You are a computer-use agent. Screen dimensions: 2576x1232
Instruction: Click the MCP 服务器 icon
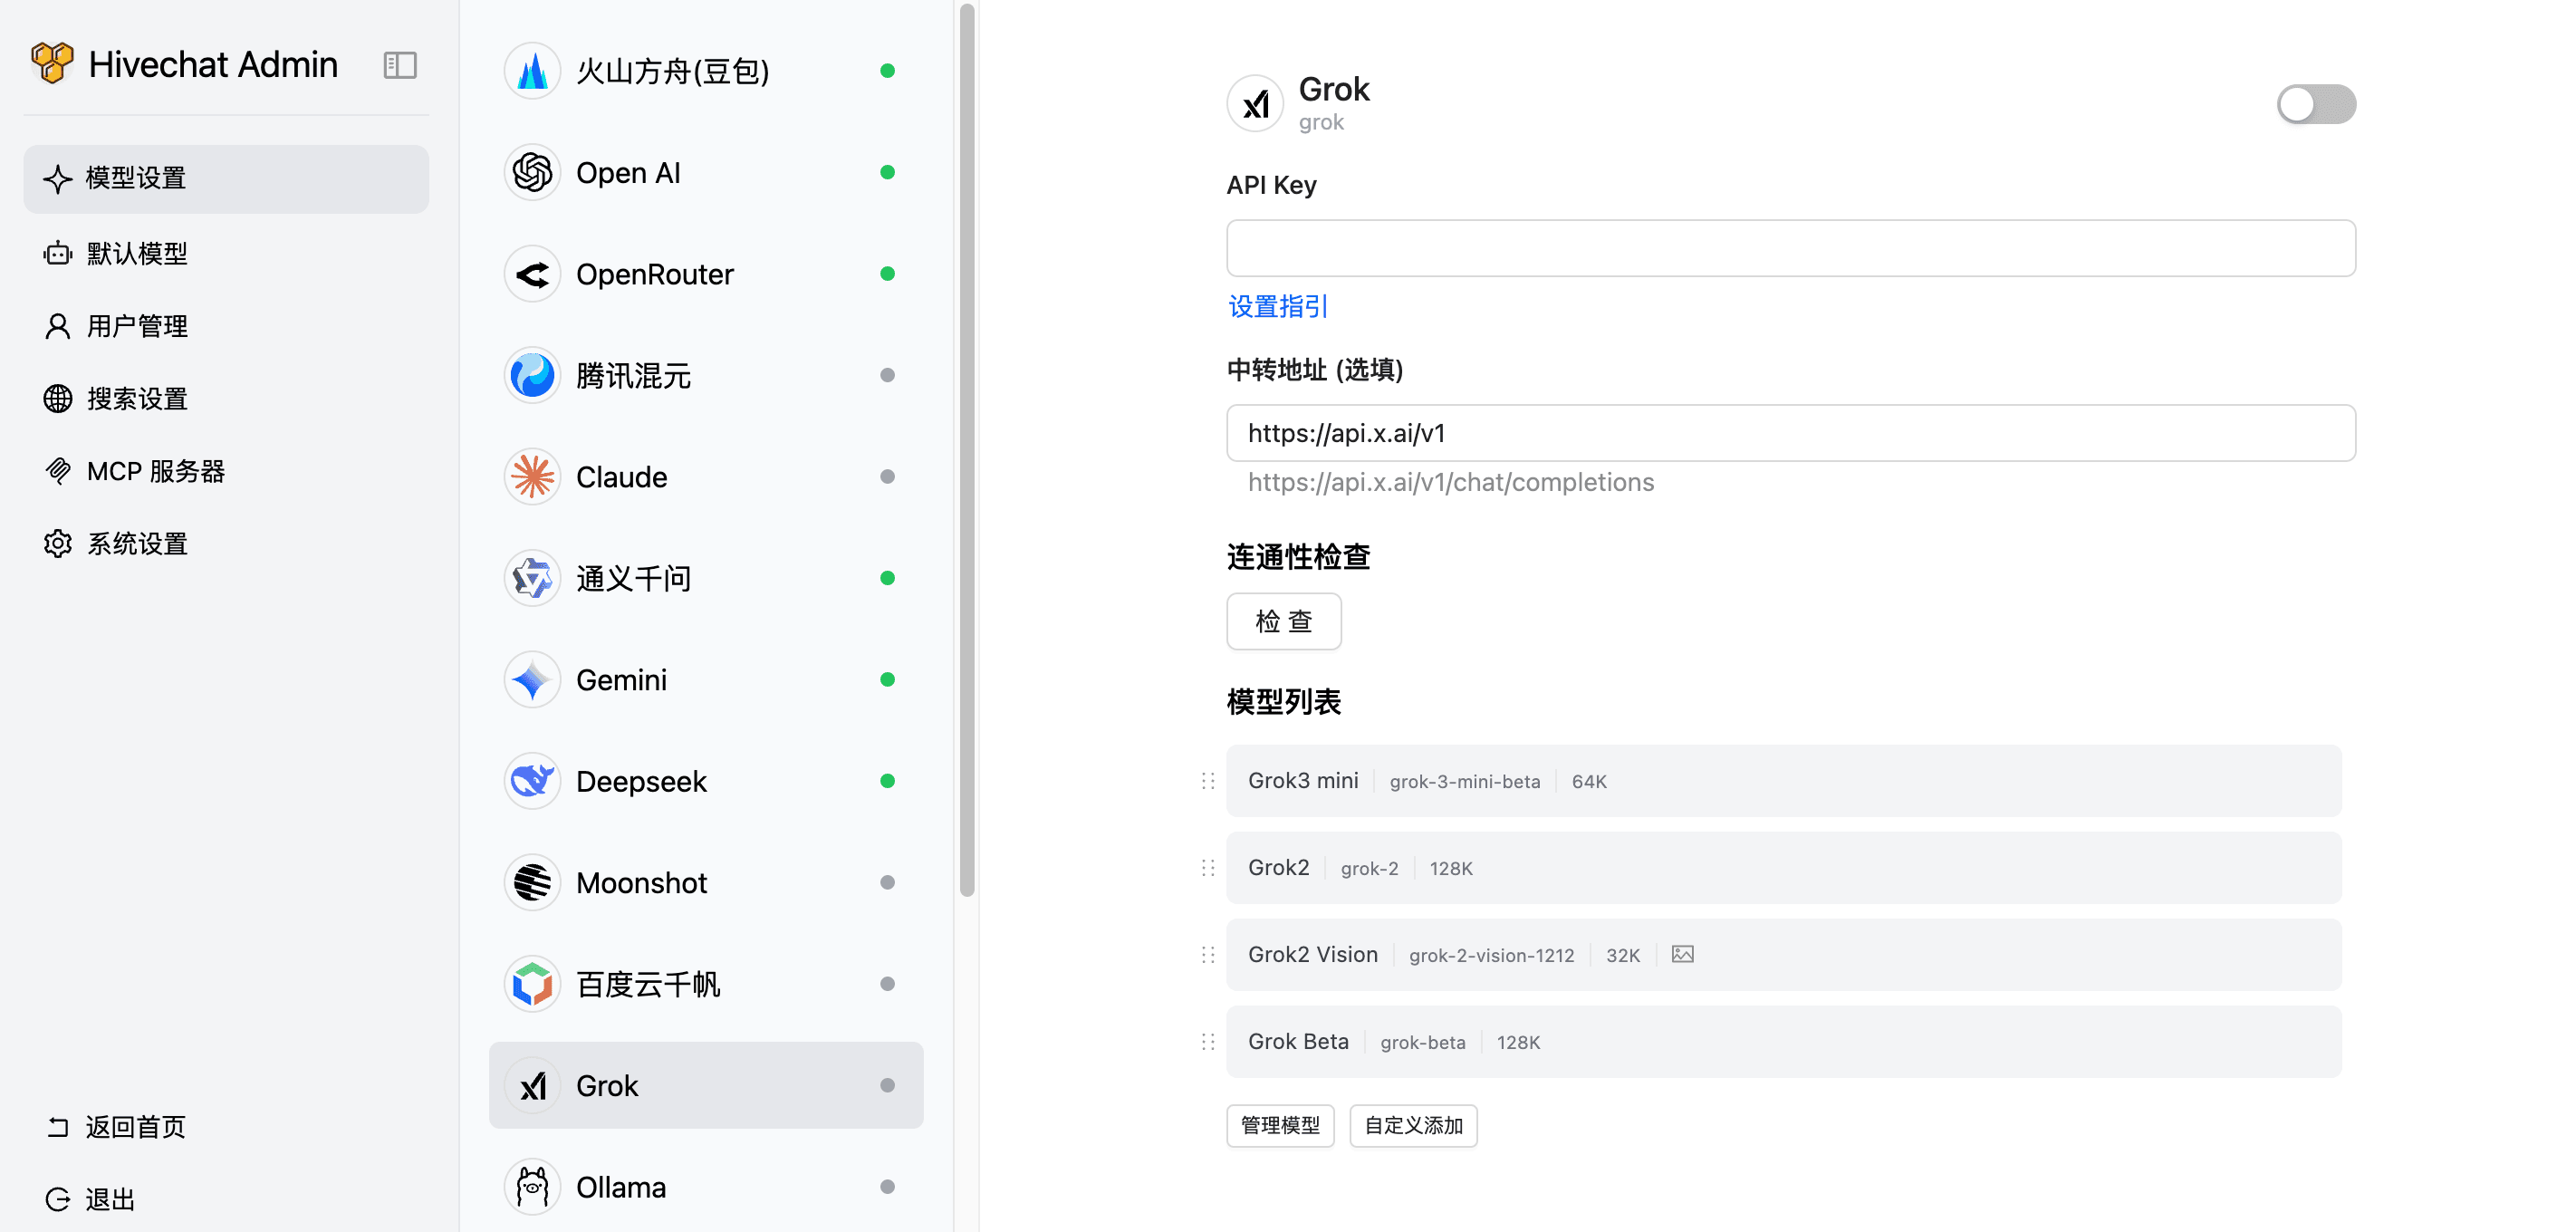(58, 471)
